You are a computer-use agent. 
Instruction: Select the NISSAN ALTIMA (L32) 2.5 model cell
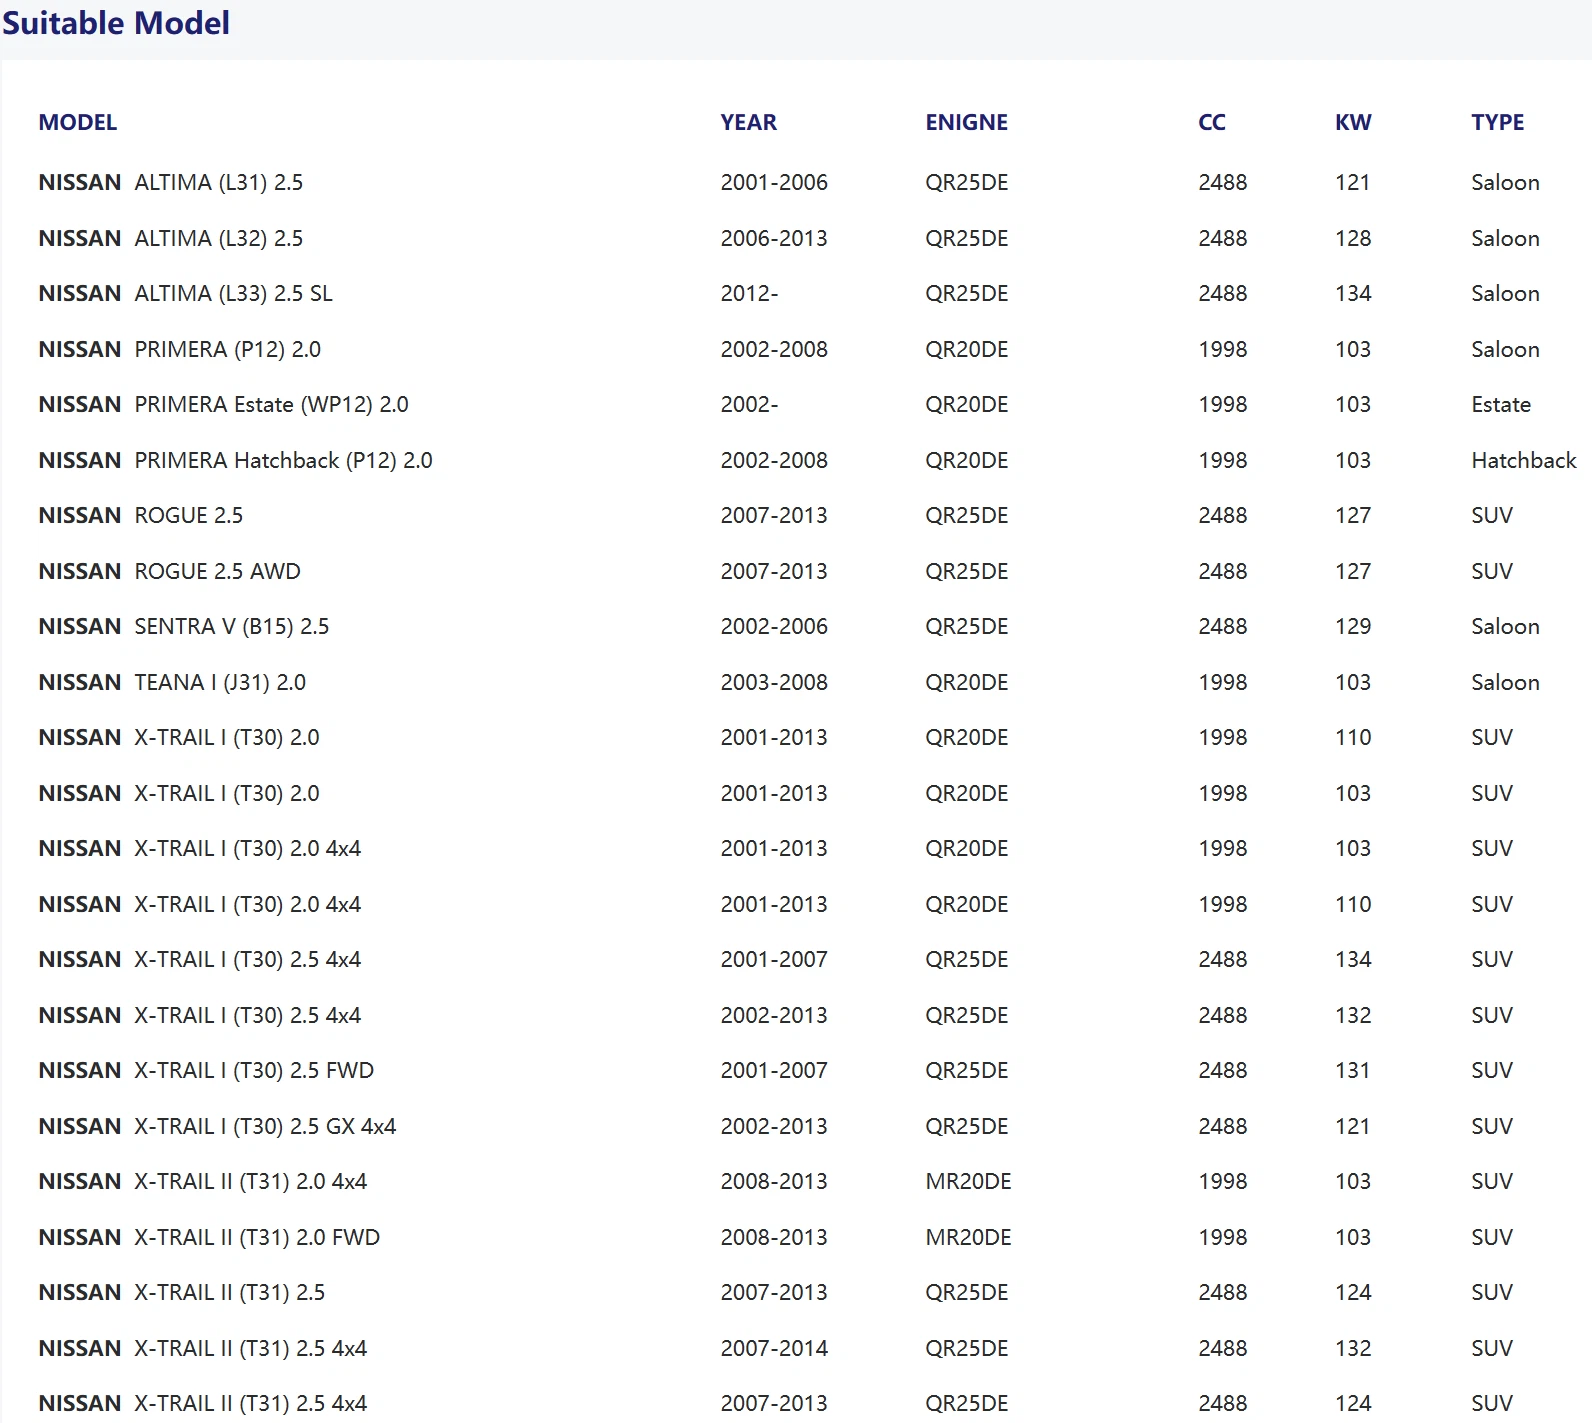tap(171, 238)
